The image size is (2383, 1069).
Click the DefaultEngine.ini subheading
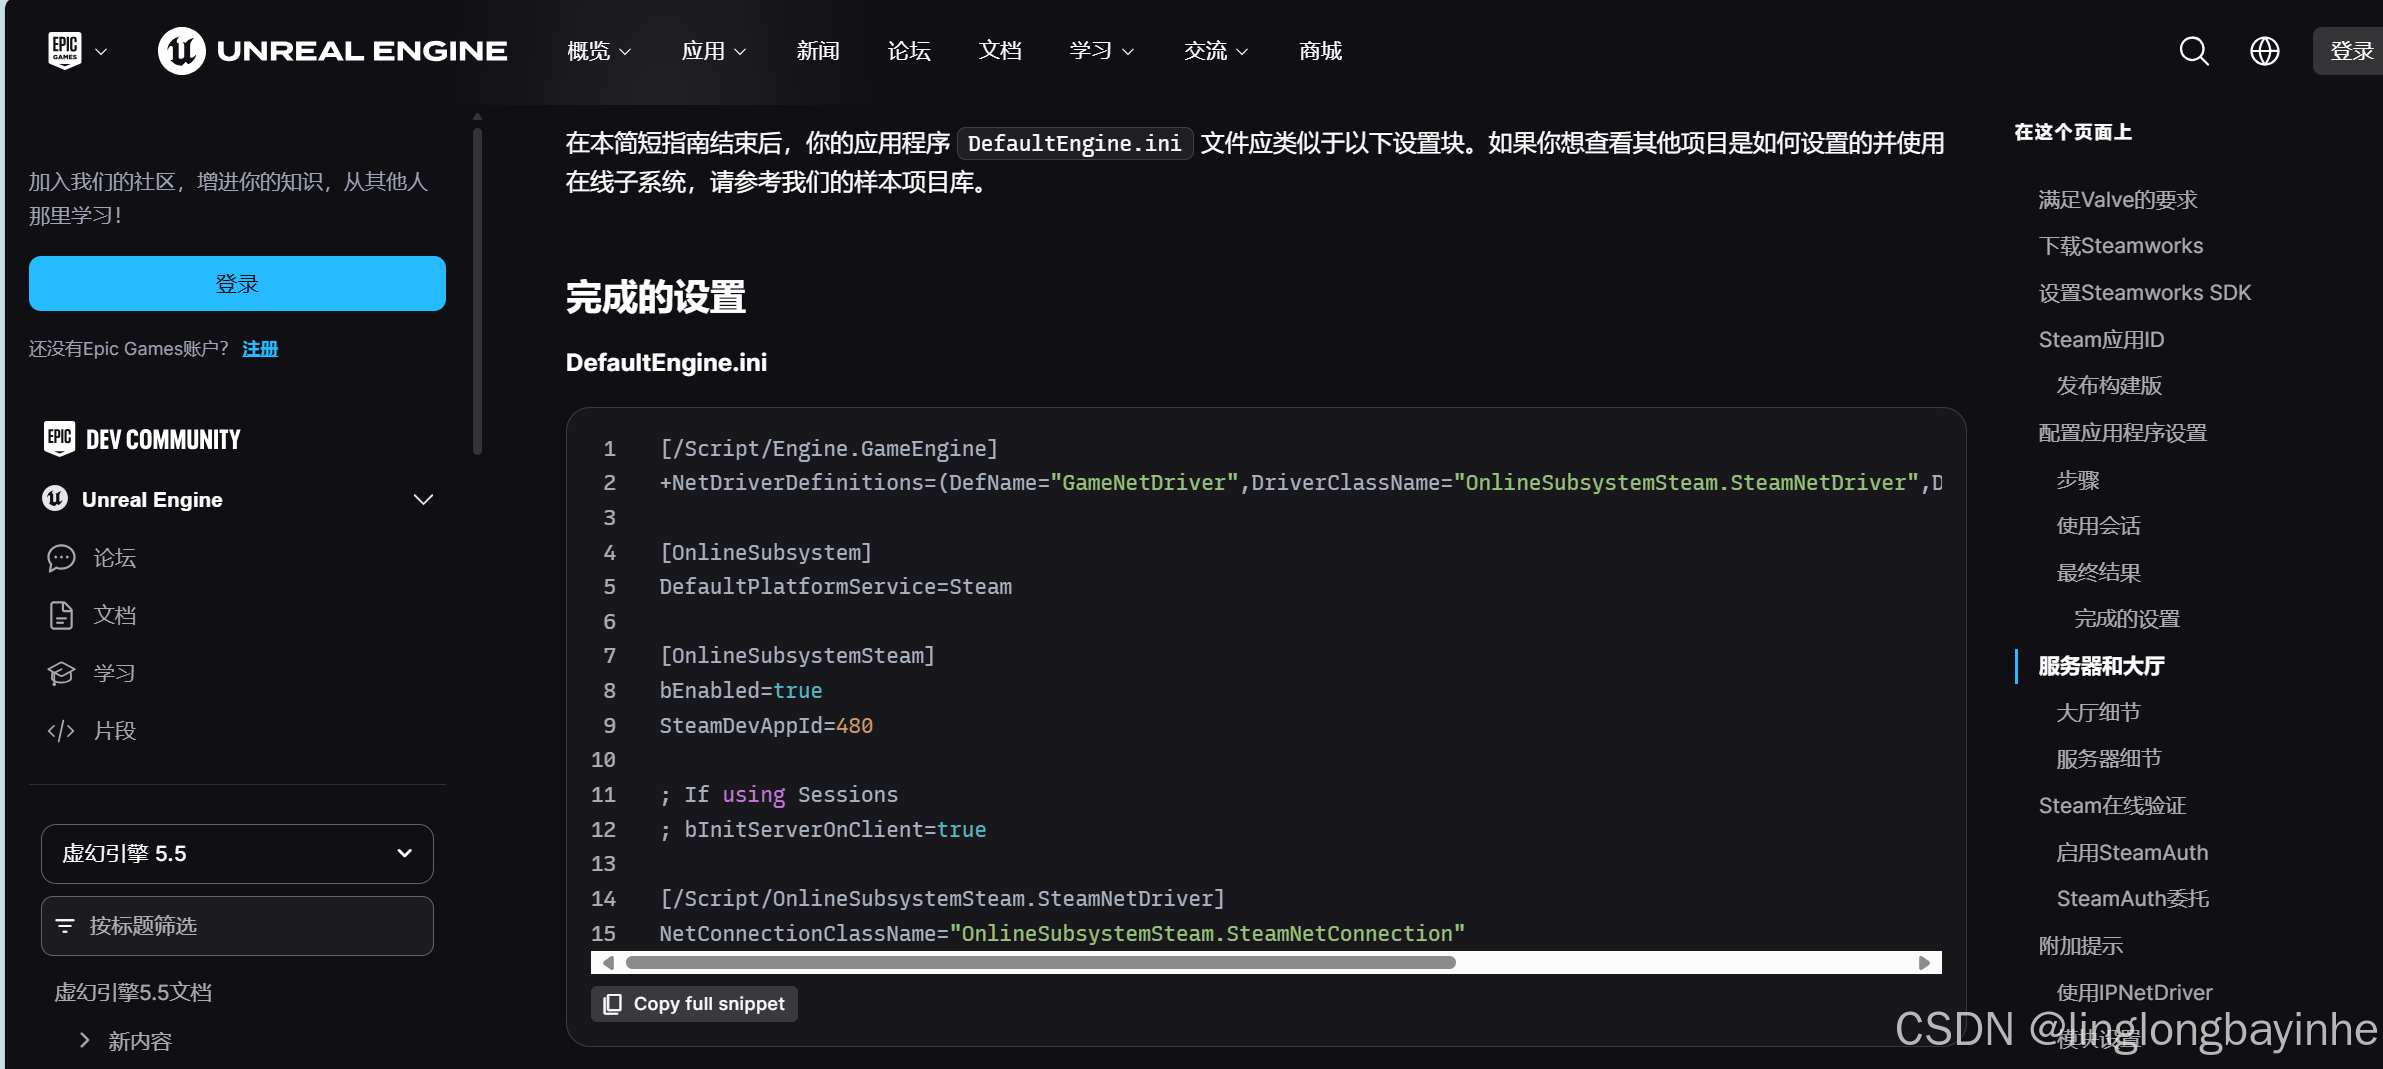(x=666, y=362)
